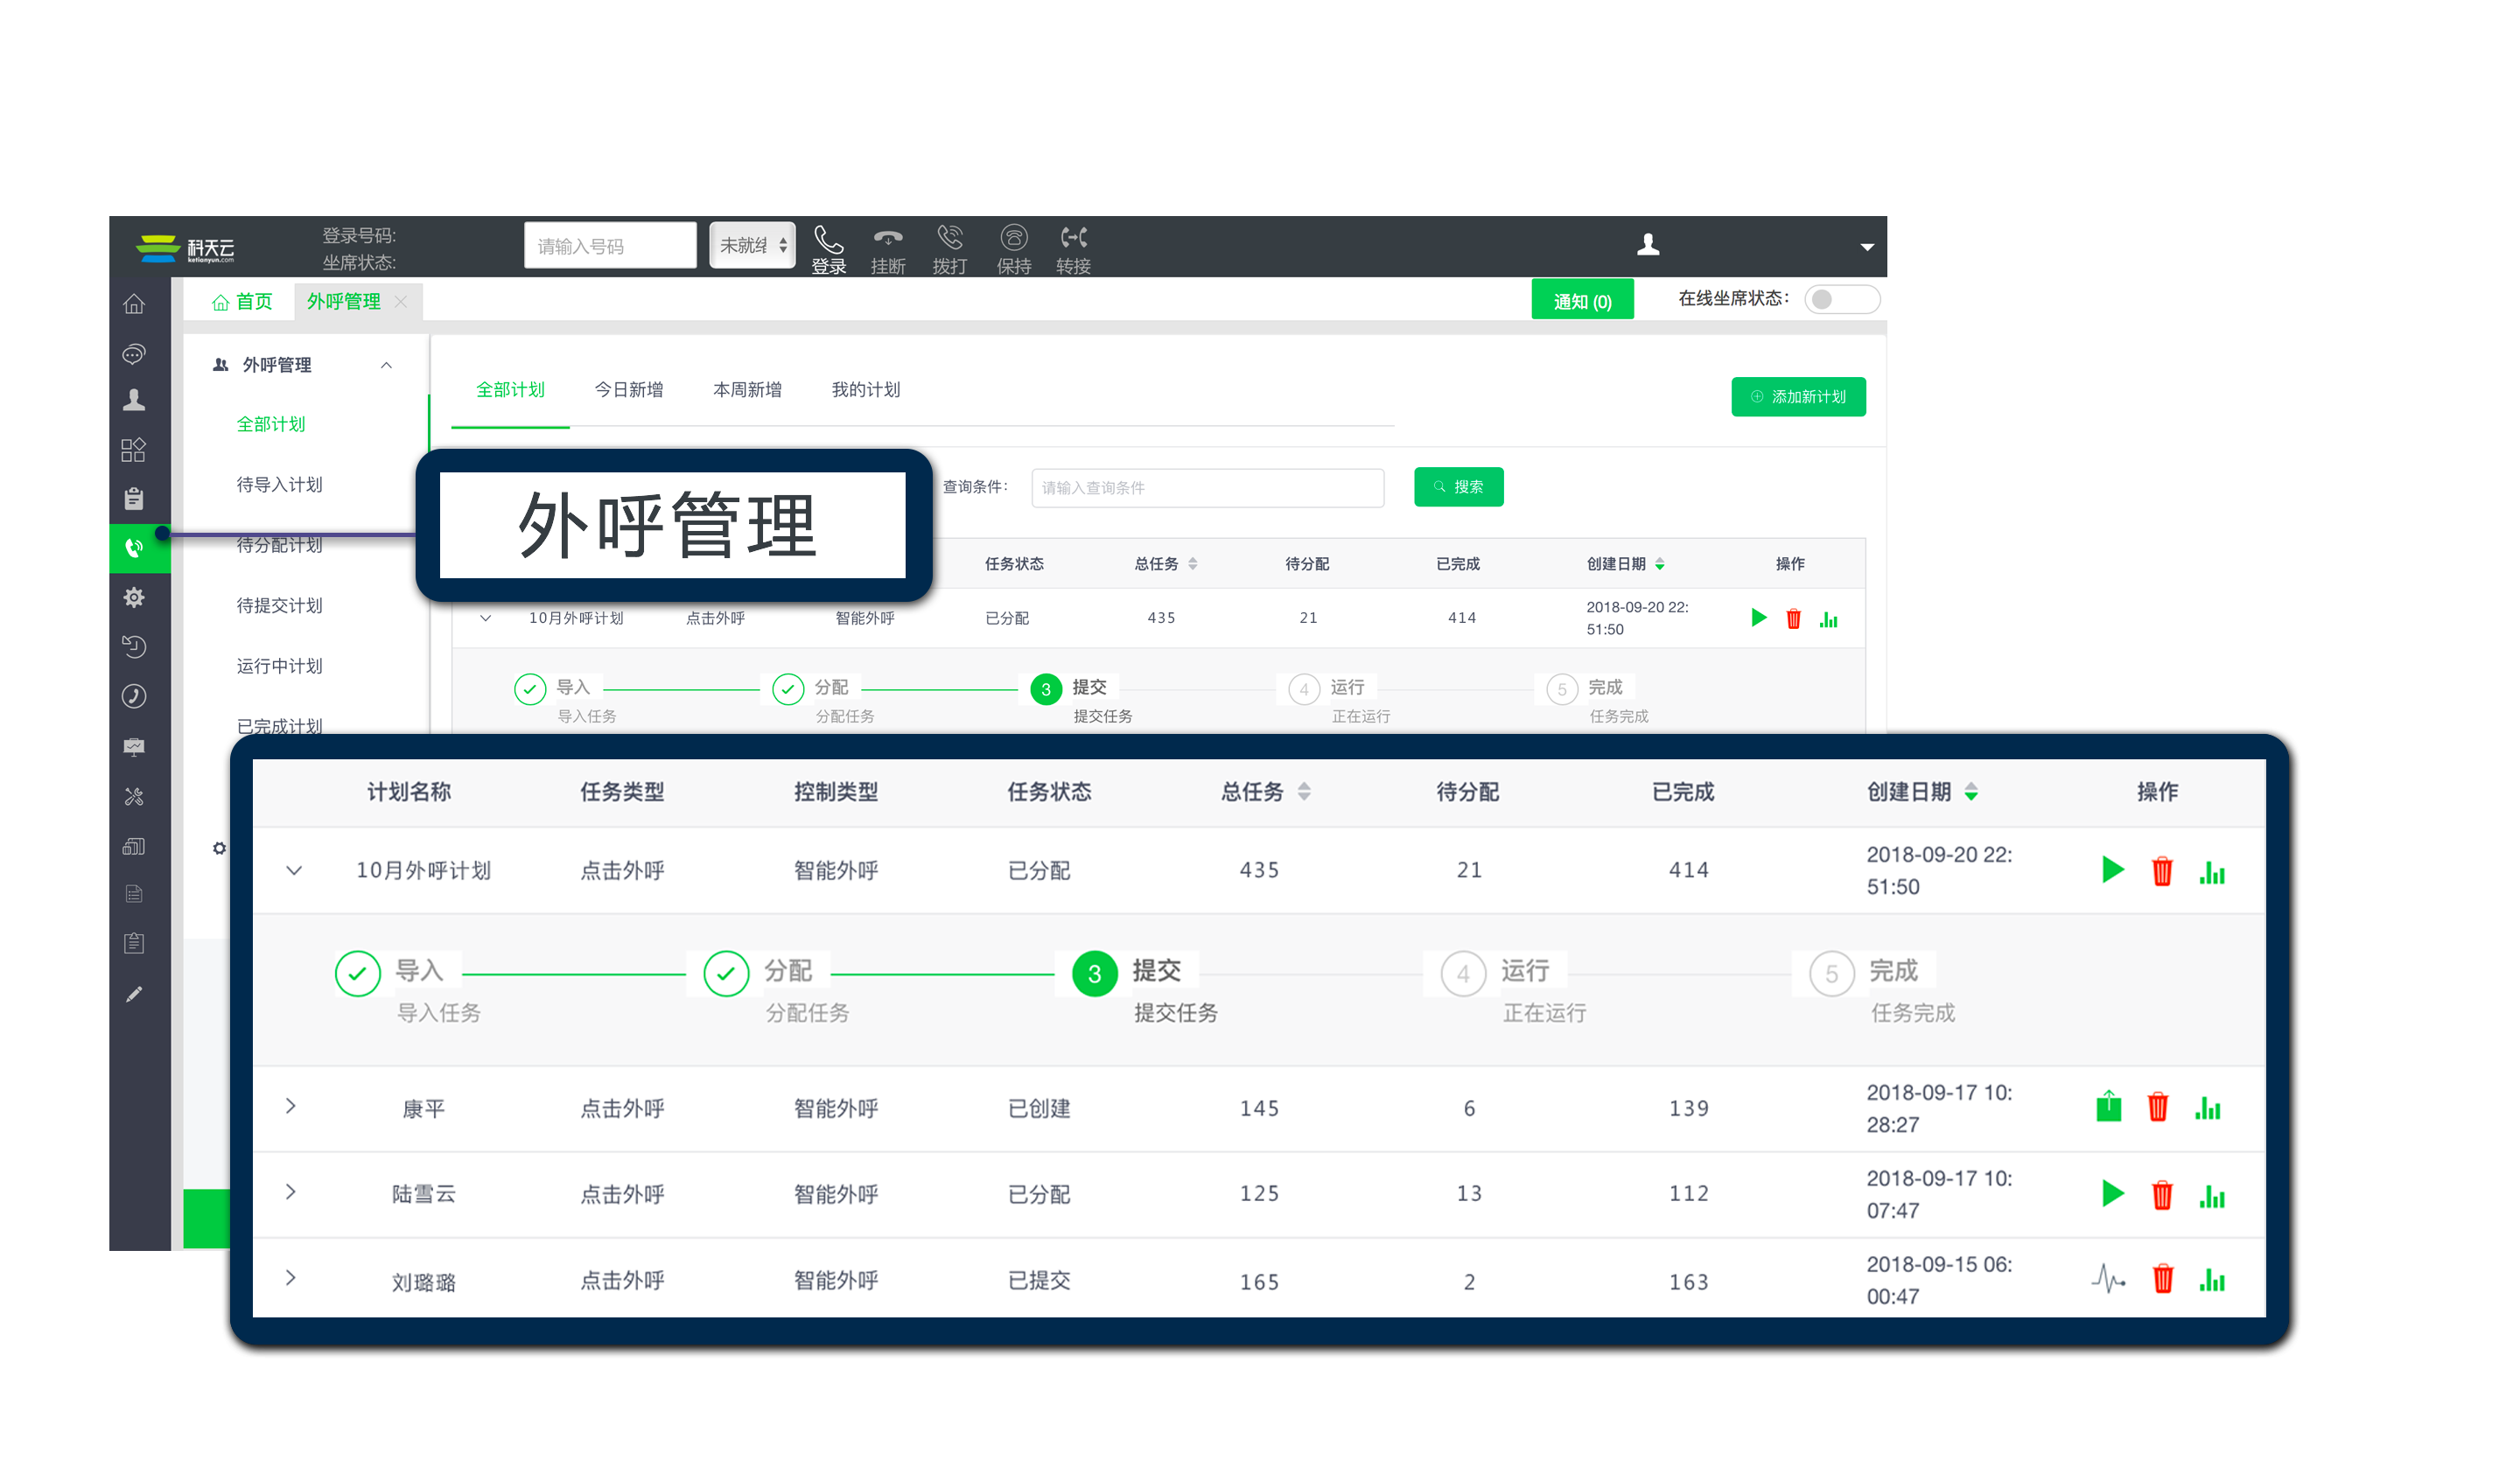This screenshot has width=2520, height=1467.
Task: Select 待导入计划 in the side menu
Action: [279, 485]
